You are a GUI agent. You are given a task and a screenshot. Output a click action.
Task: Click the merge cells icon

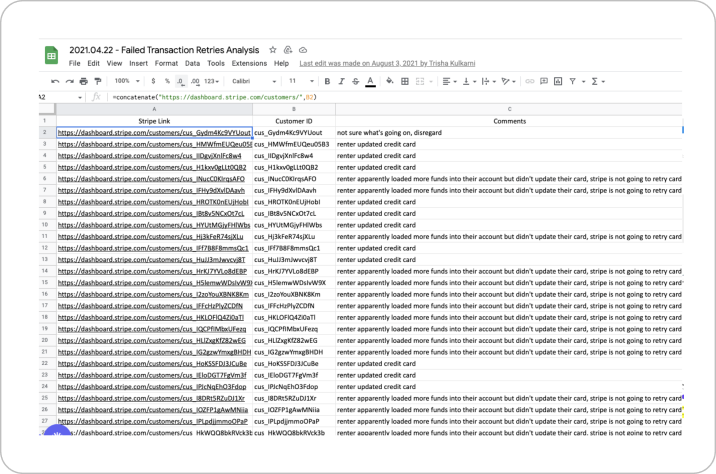pos(420,81)
